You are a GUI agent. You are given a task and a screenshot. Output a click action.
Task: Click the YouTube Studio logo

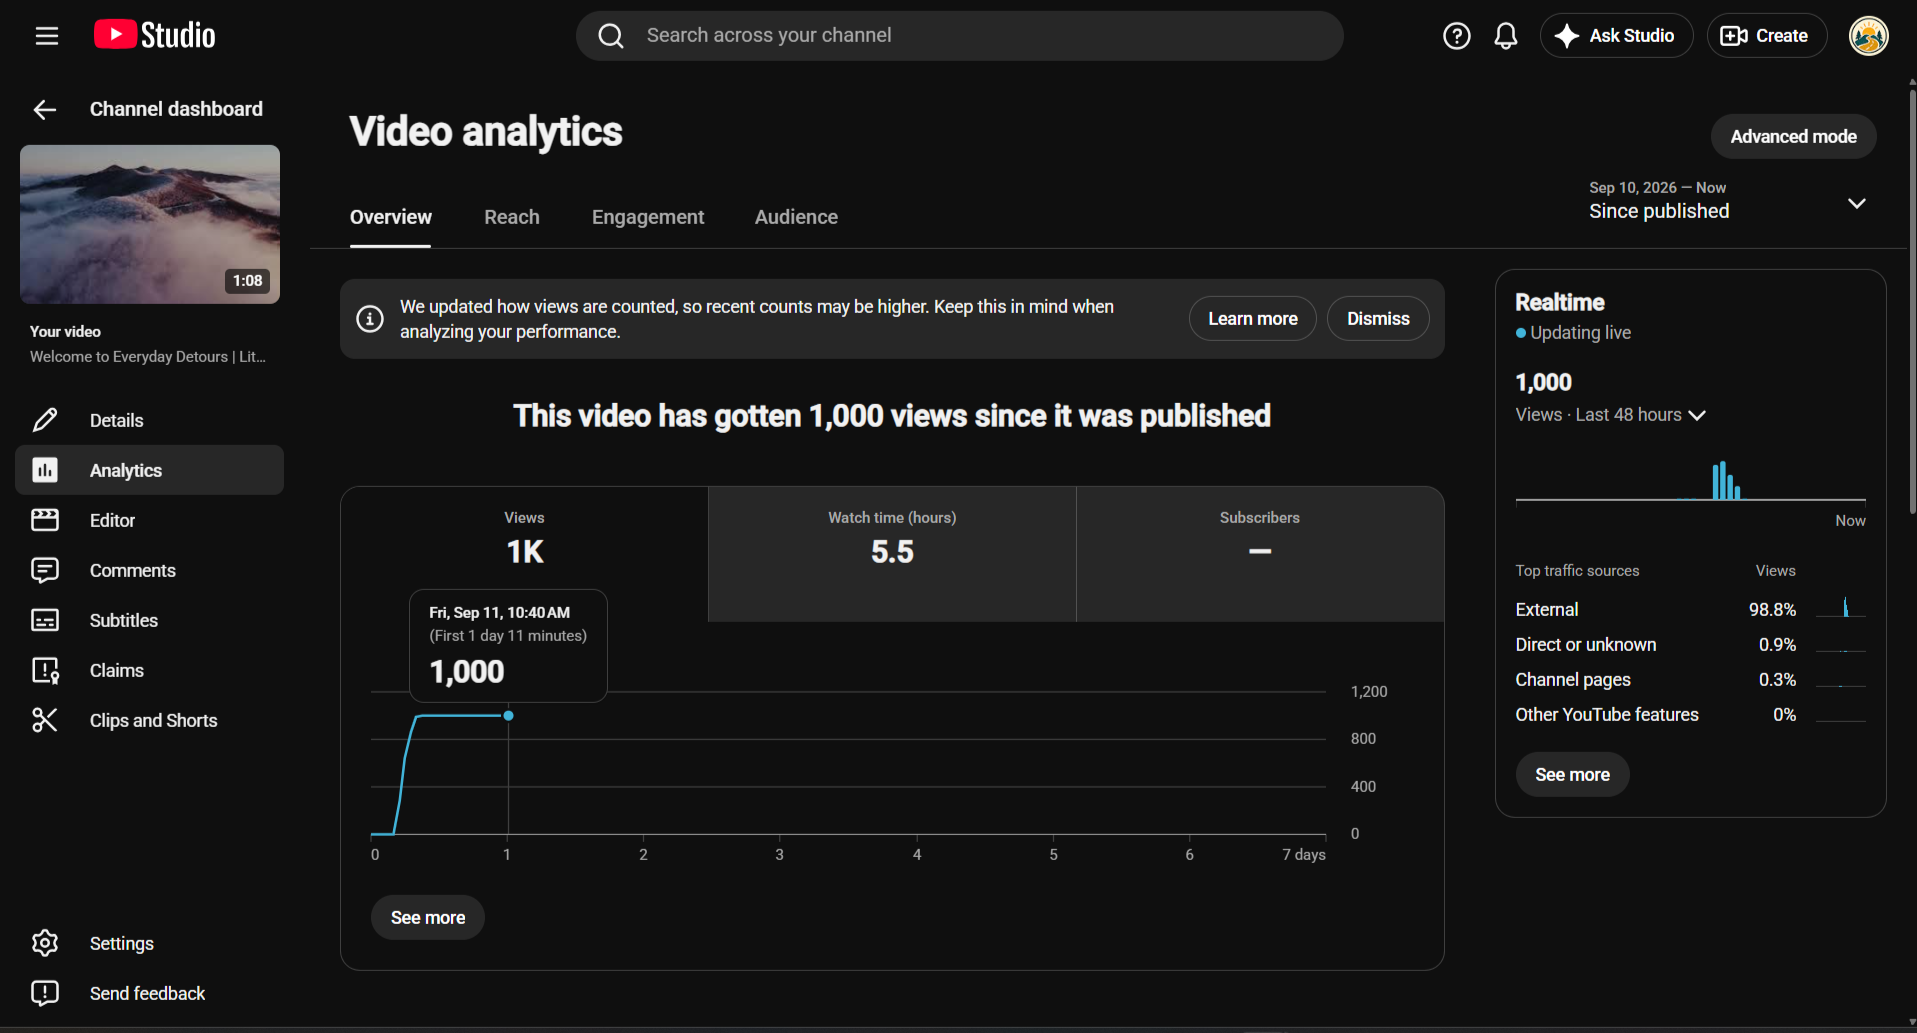155,35
